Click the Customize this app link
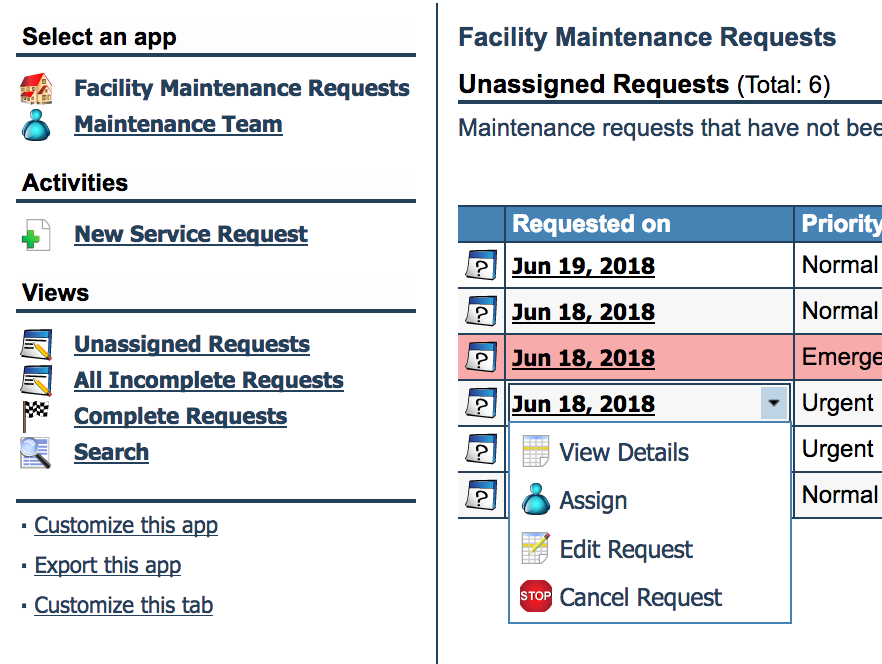The image size is (882, 664). tap(126, 526)
